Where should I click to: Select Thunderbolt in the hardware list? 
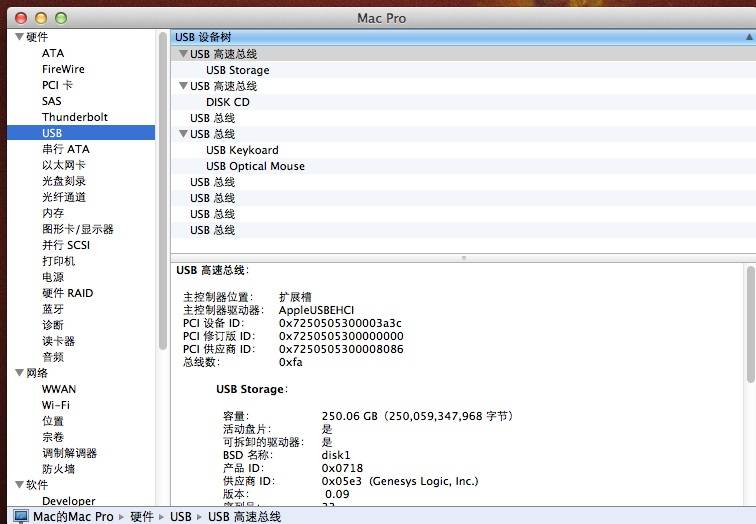point(74,117)
